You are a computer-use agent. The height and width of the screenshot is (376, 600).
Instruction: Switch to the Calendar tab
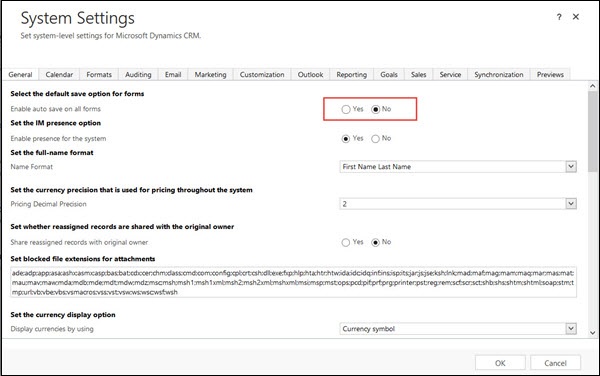59,75
